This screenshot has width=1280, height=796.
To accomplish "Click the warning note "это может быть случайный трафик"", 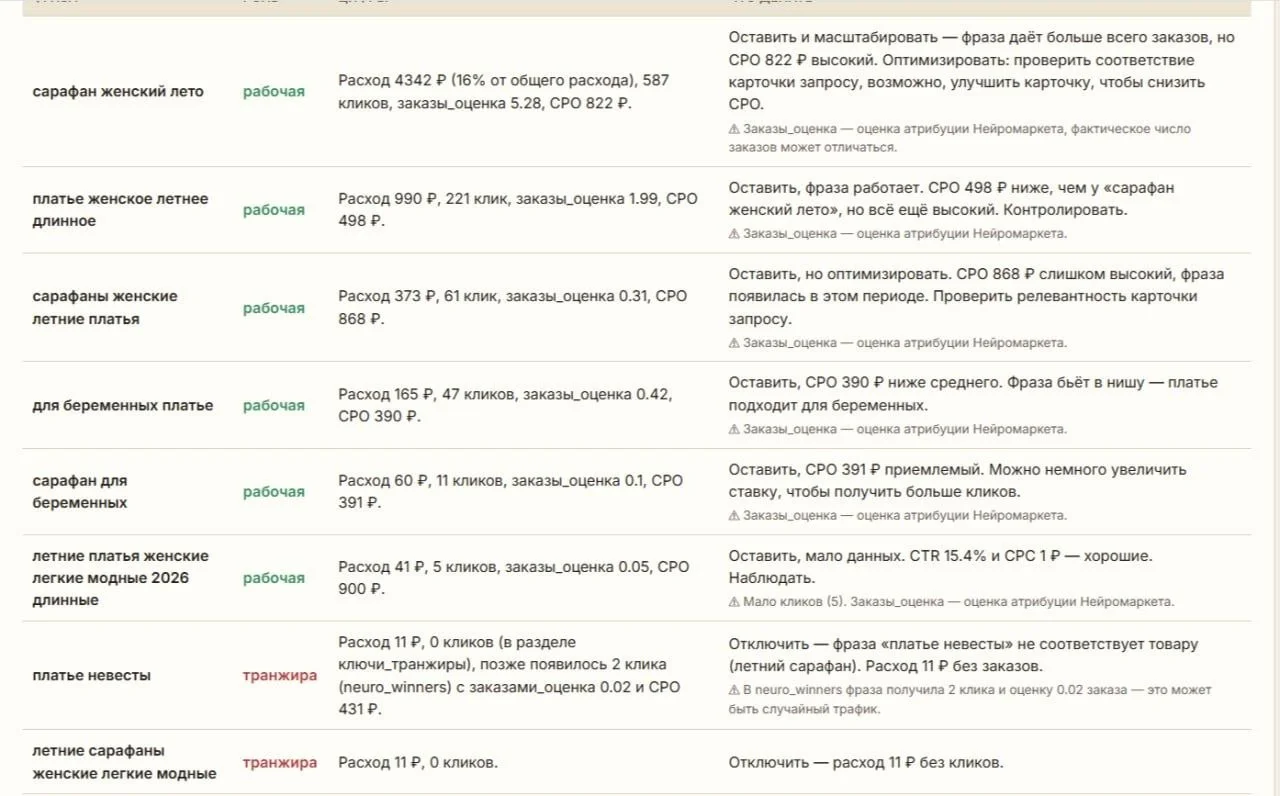I will pyautogui.click(x=970, y=700).
